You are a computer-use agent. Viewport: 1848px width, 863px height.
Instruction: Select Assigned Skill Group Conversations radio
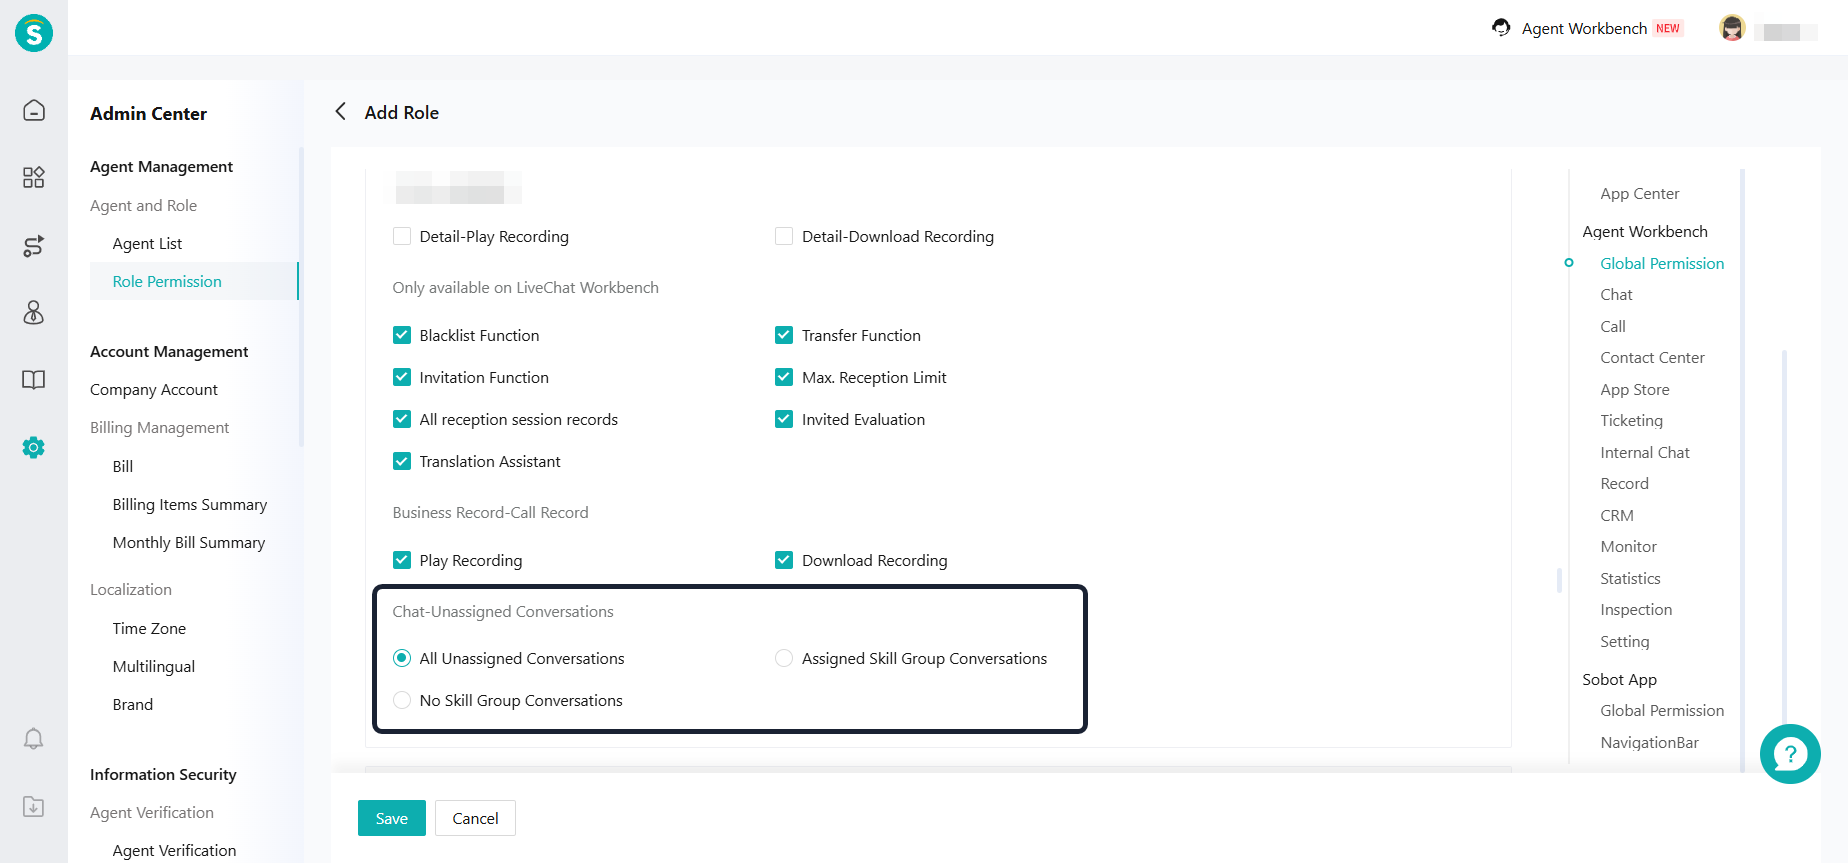pyautogui.click(x=784, y=658)
